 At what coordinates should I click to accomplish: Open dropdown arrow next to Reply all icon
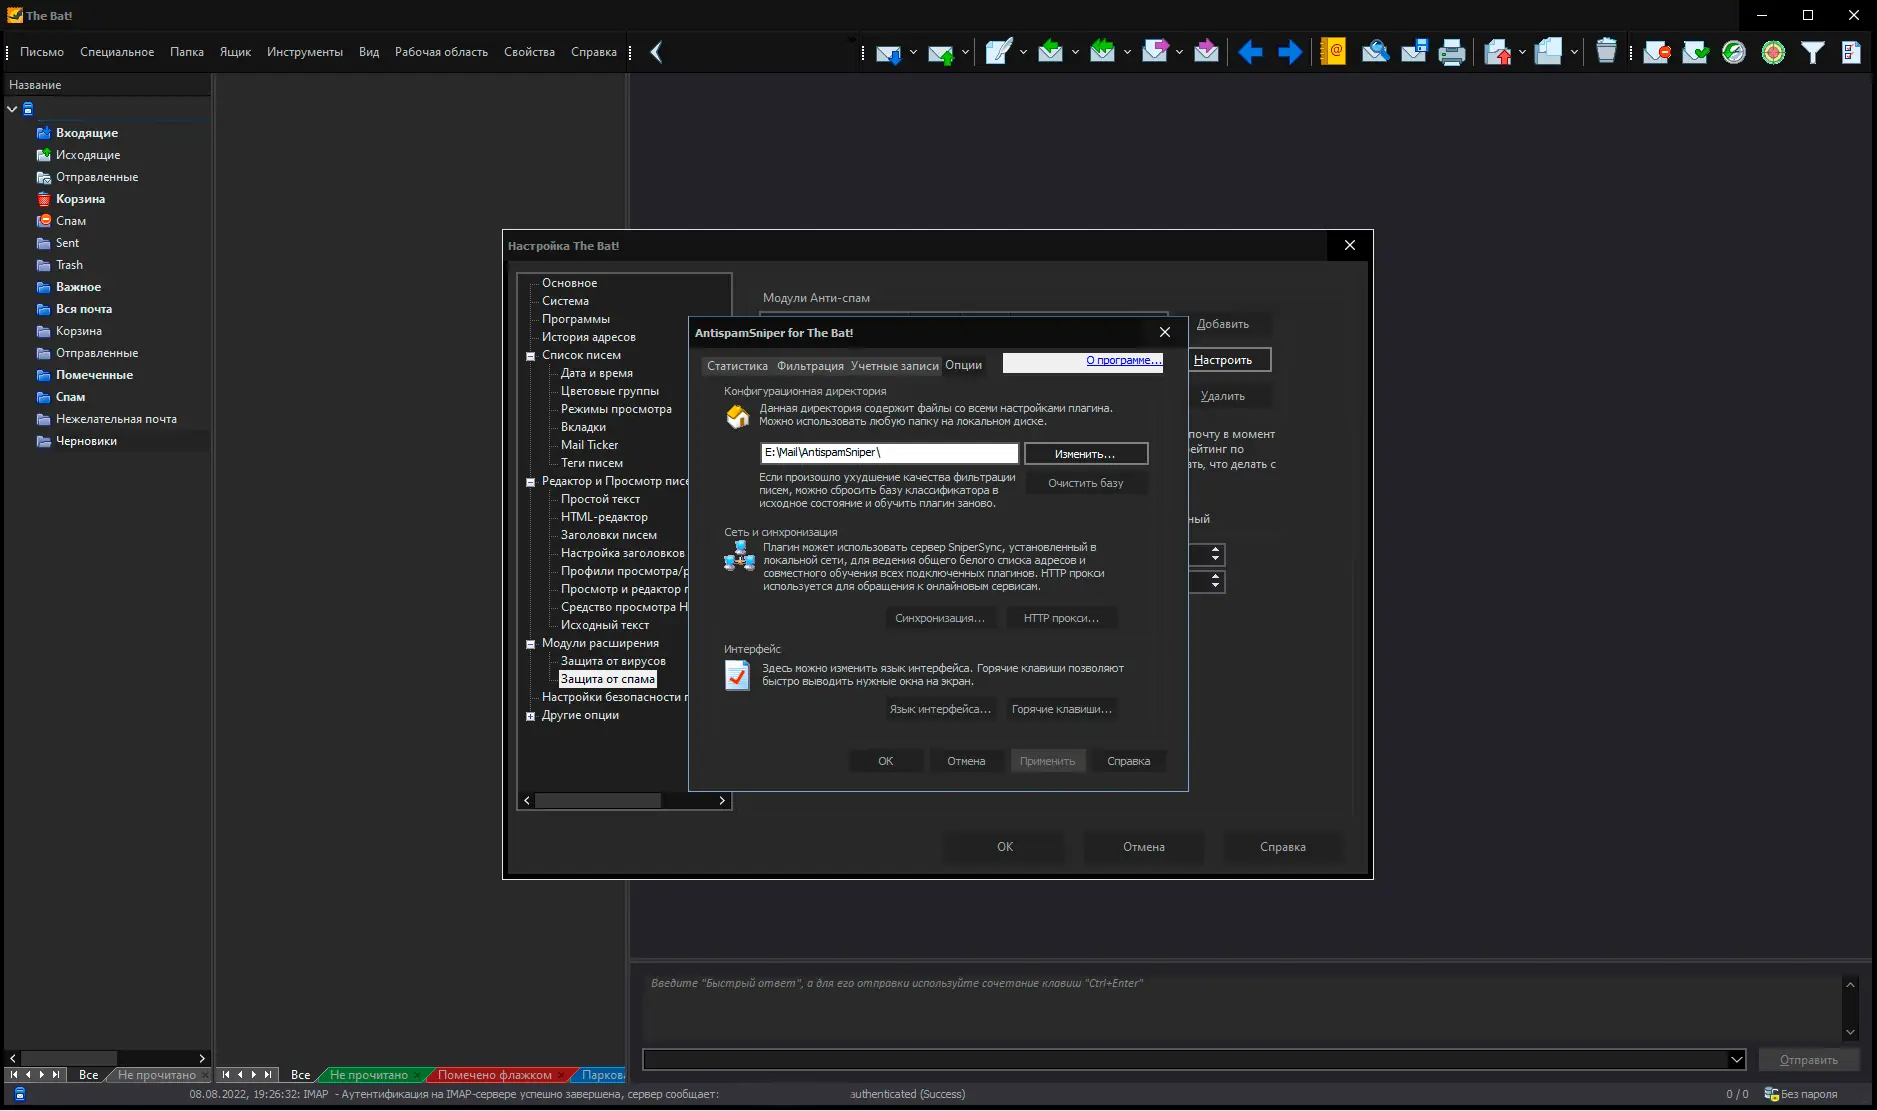[1127, 52]
